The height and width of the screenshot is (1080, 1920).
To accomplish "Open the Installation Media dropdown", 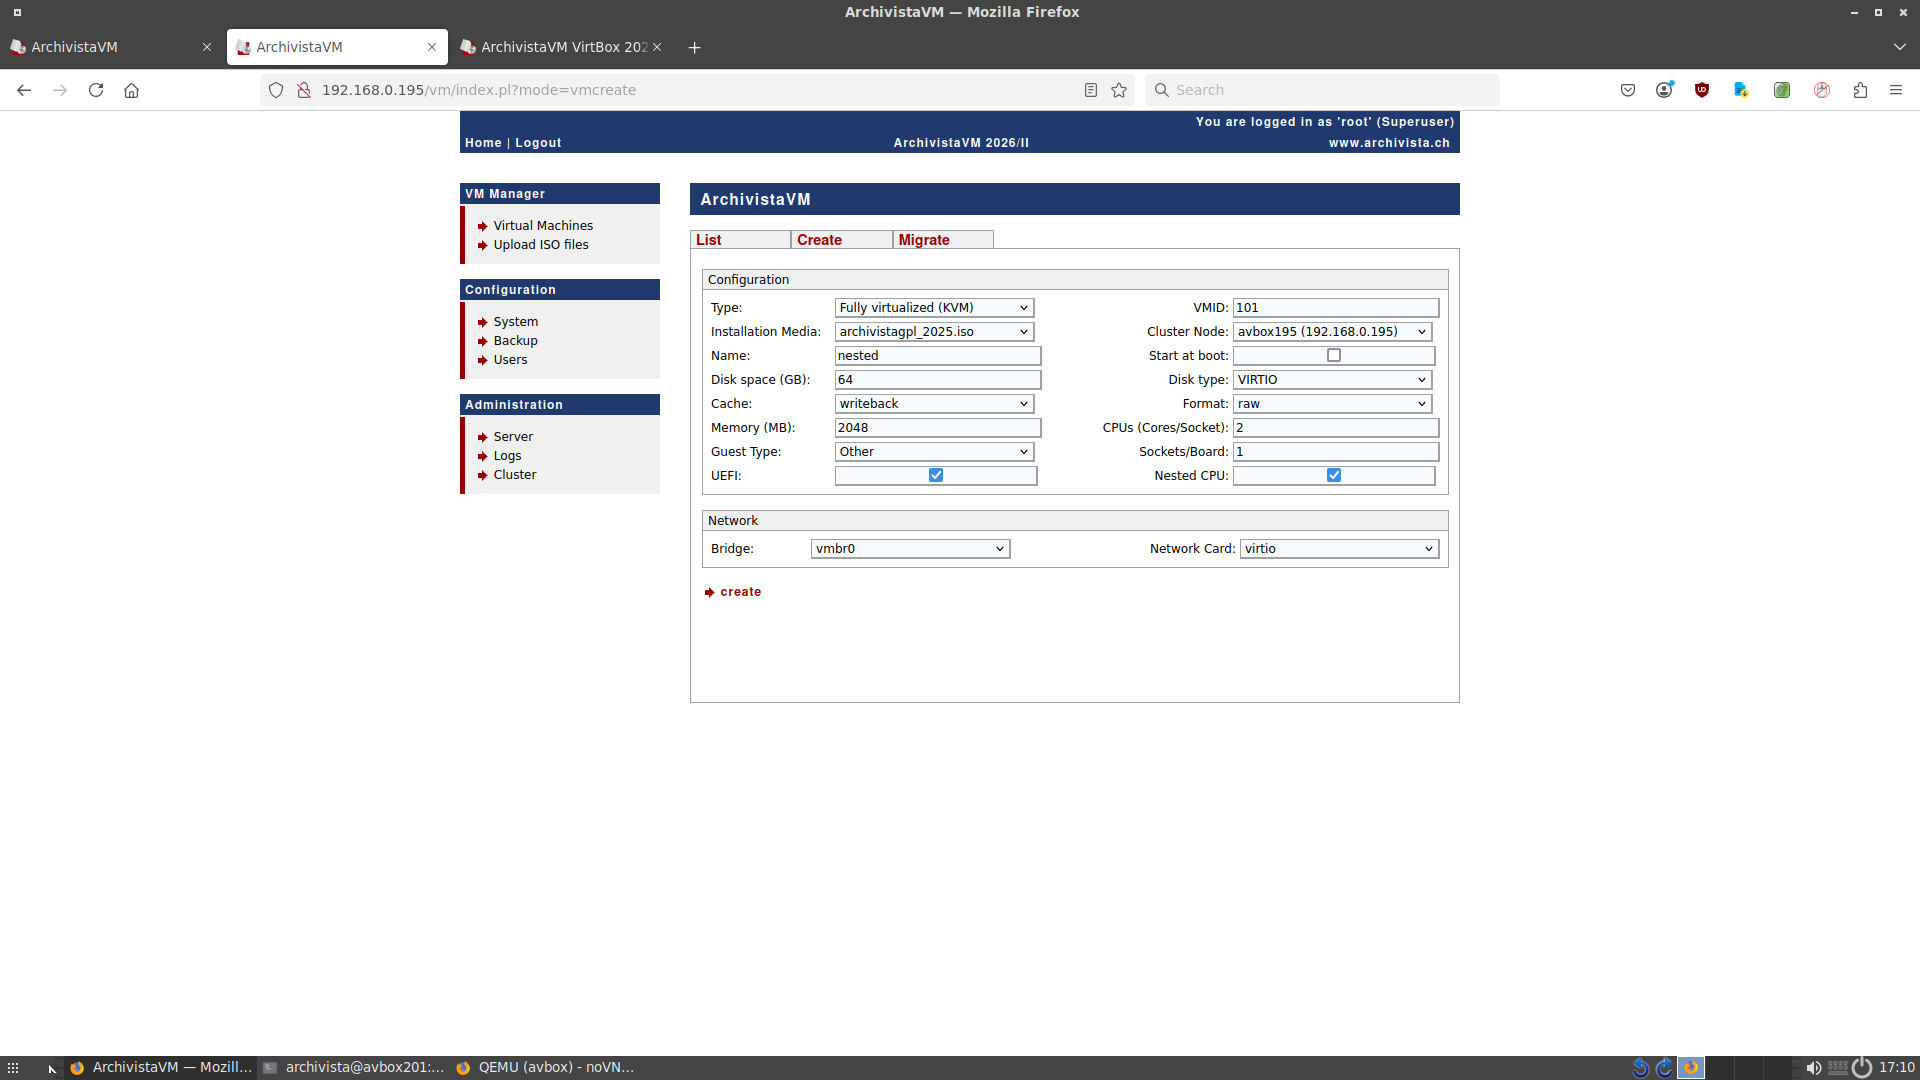I will click(x=934, y=331).
